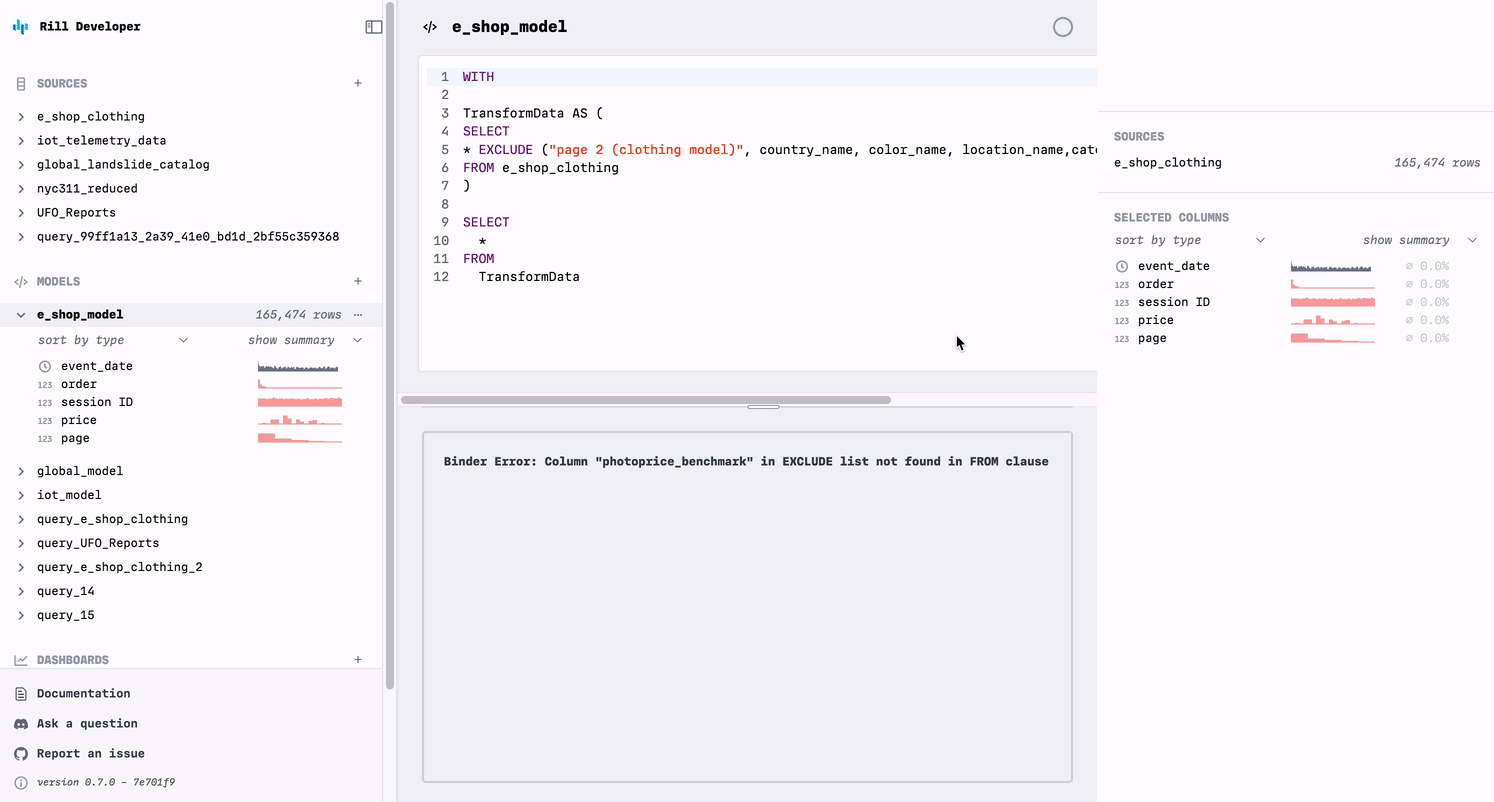
Task: Click the Discord icon for Ask a question
Action: coord(21,723)
